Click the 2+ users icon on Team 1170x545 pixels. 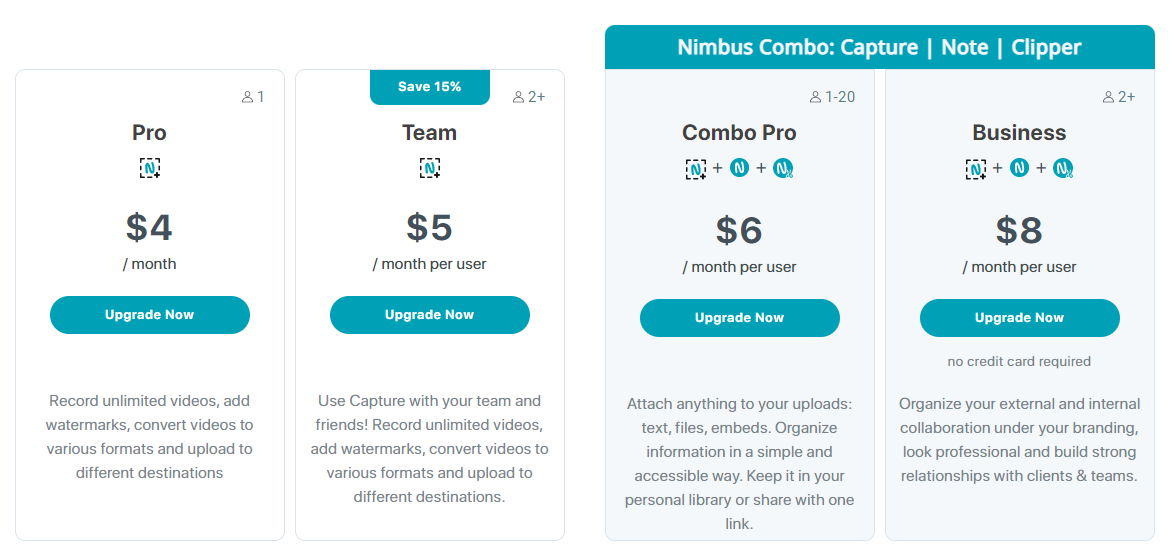click(519, 97)
